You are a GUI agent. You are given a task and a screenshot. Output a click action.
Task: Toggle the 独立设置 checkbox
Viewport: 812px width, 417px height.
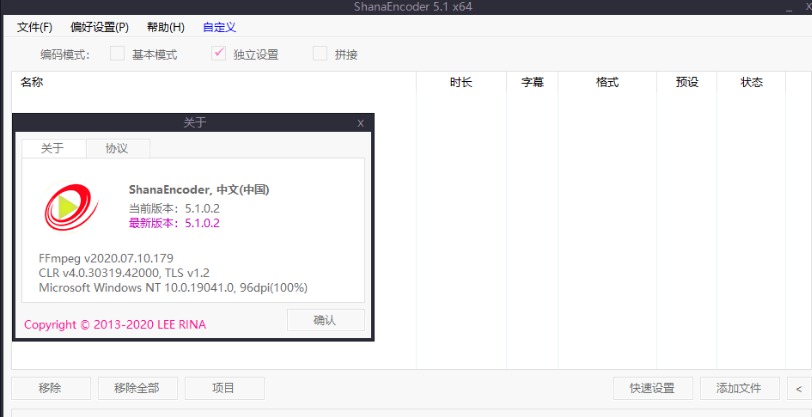tap(219, 54)
